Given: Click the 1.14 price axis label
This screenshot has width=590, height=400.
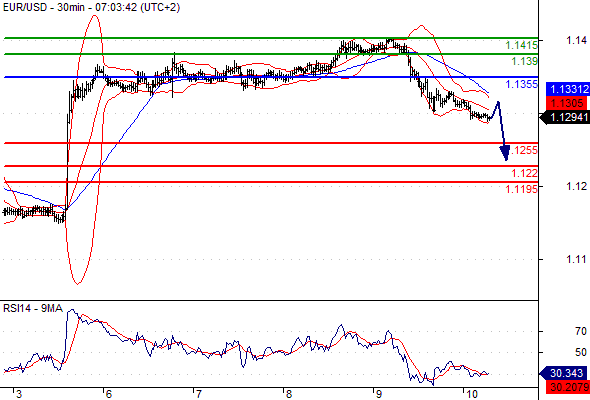Looking at the screenshot, I should click(x=576, y=40).
